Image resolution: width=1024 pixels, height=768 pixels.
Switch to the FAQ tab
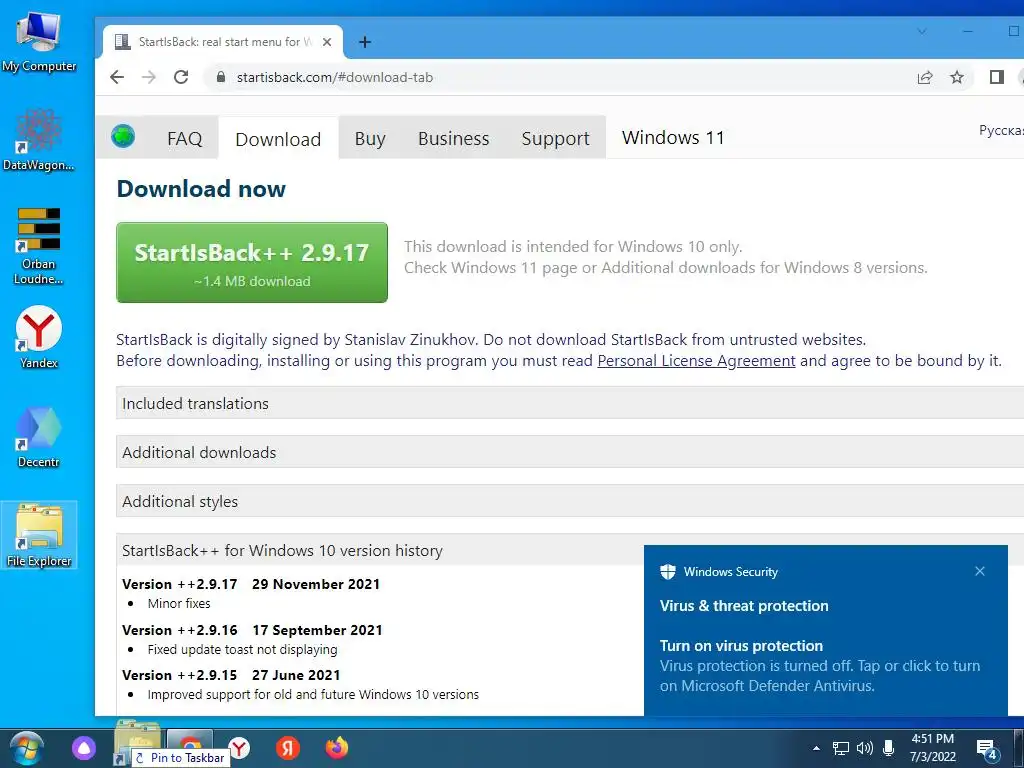(185, 138)
